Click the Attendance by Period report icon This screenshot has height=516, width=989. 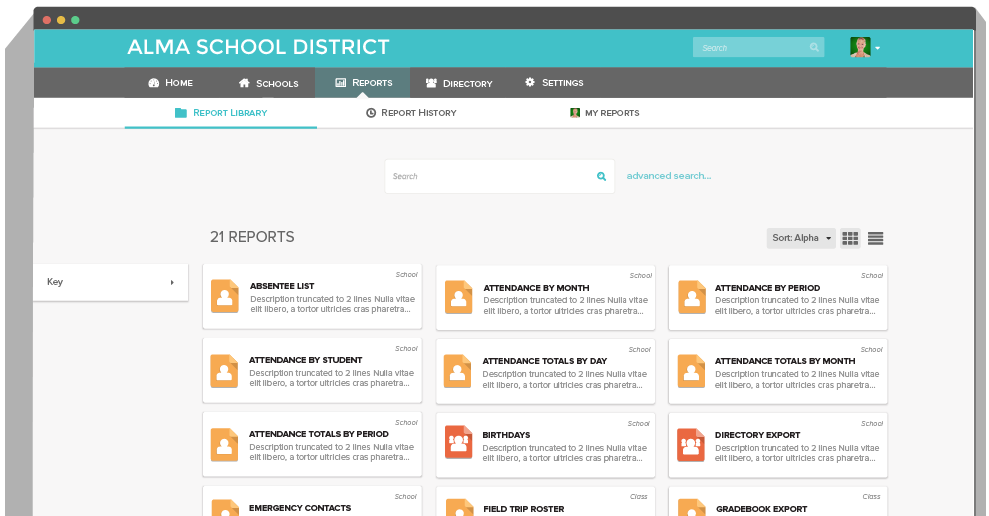[x=692, y=297]
